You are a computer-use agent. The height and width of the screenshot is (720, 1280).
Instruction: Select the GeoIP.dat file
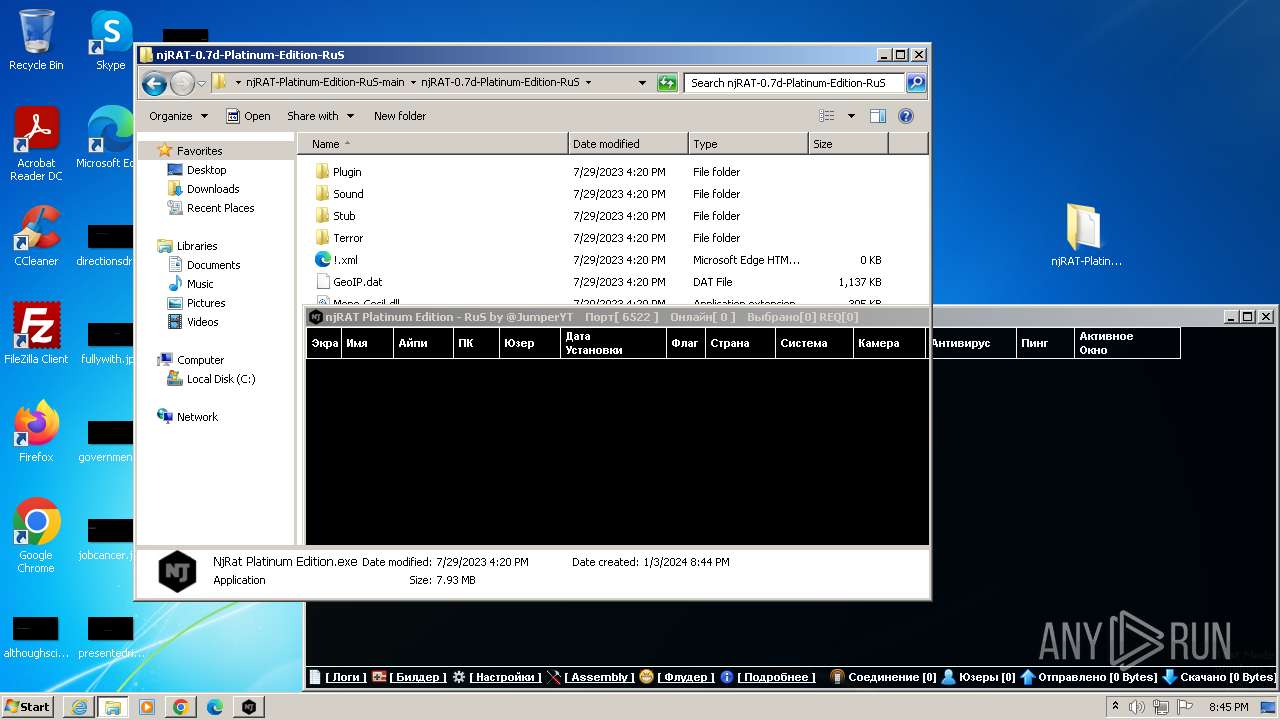click(x=358, y=282)
